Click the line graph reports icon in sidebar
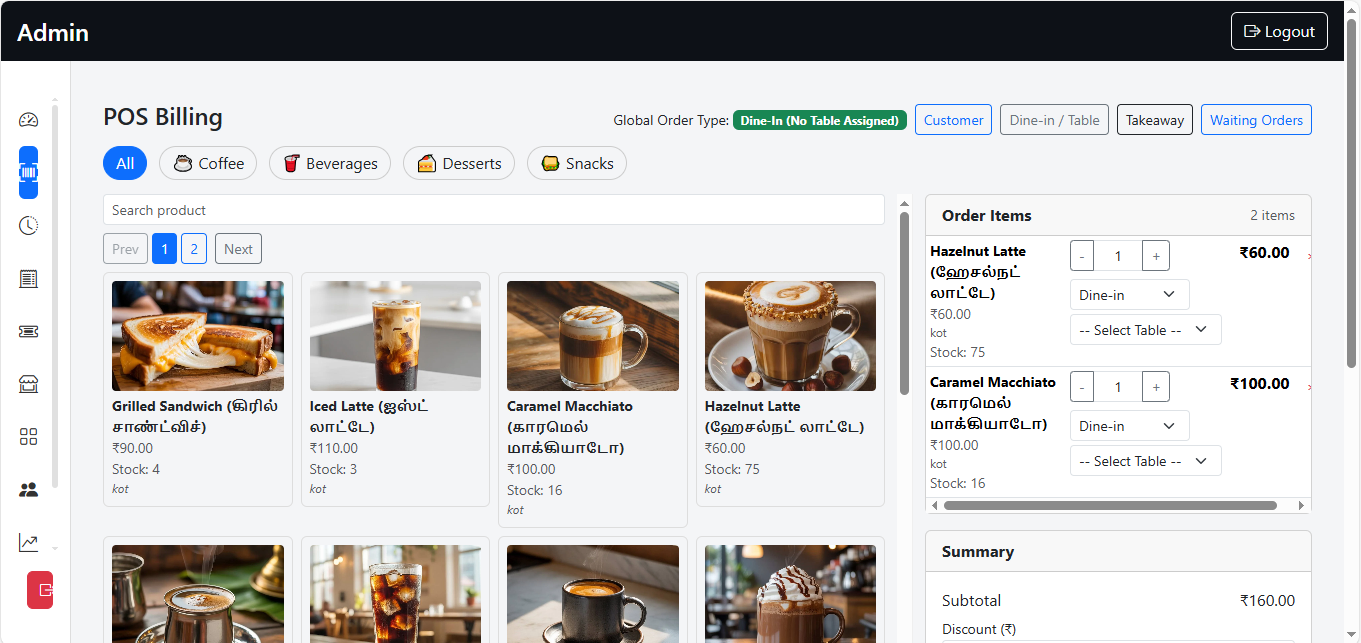The height and width of the screenshot is (643, 1361). click(x=28, y=543)
